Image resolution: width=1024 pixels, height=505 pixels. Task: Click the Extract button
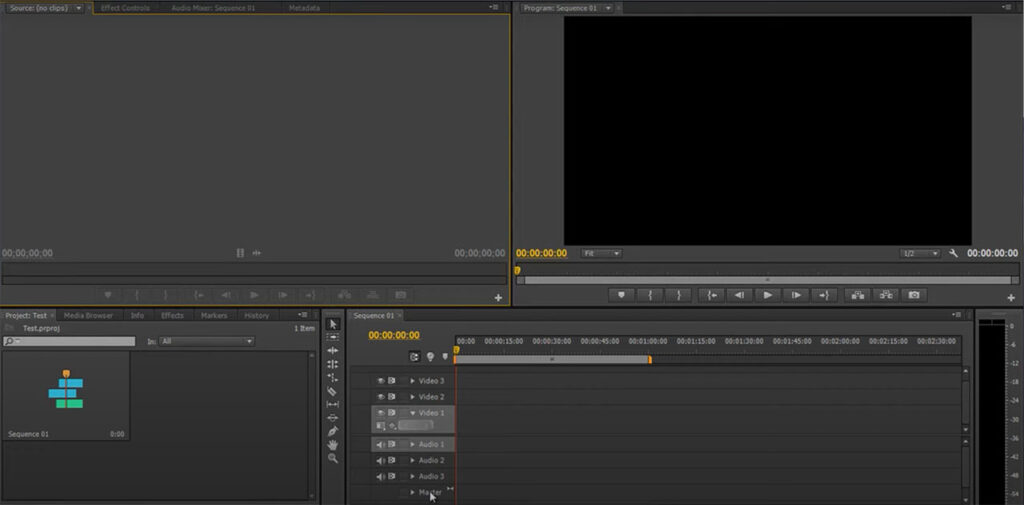[x=886, y=295]
